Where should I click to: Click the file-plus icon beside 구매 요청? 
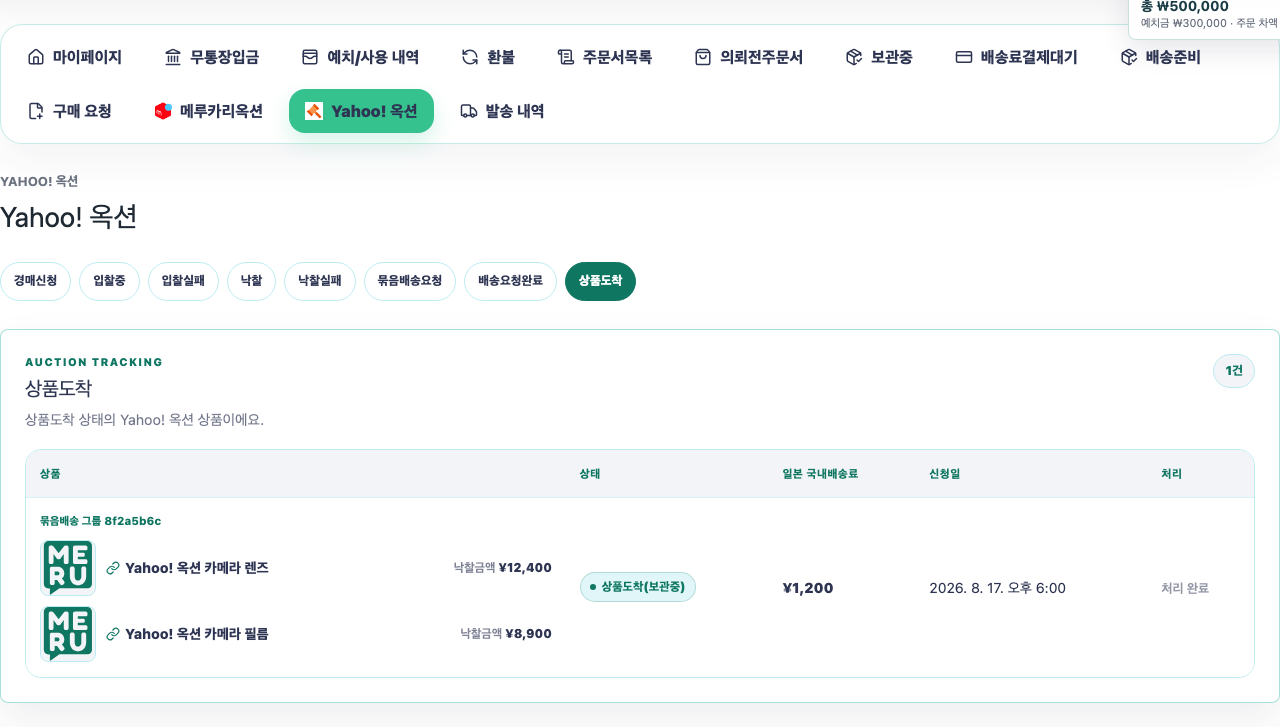click(36, 111)
